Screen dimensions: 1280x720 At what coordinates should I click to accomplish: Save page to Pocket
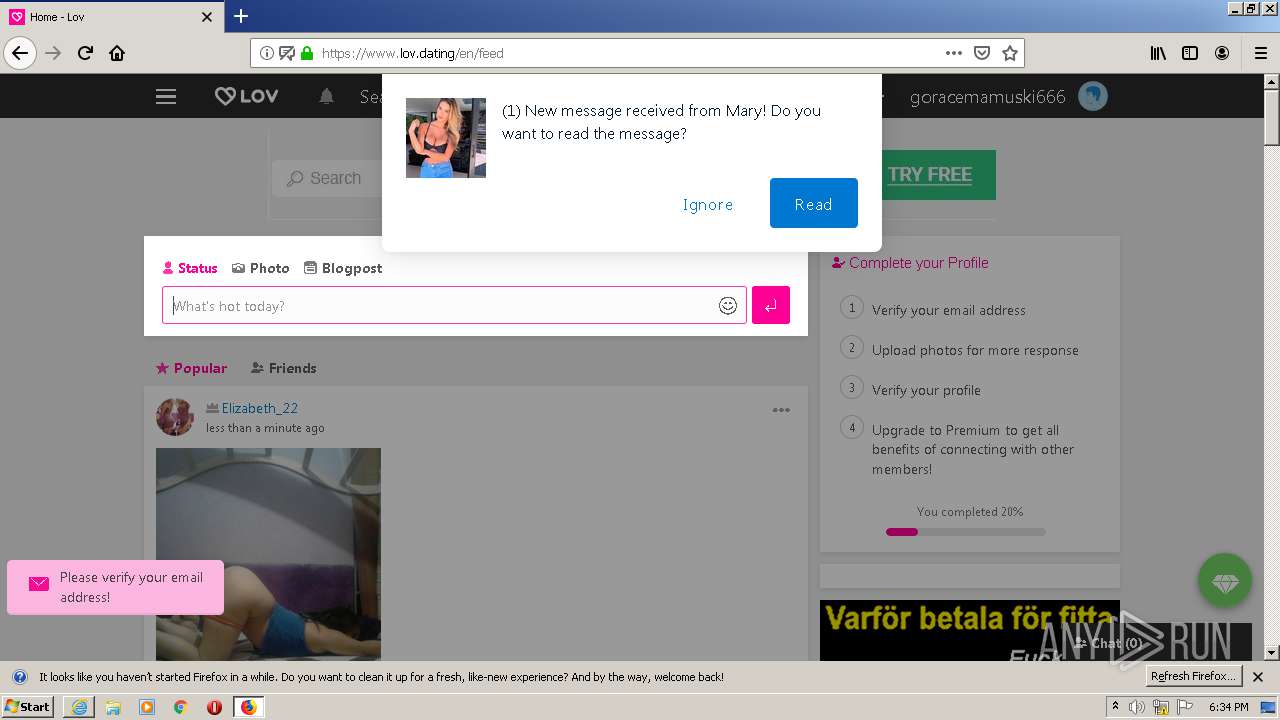click(982, 53)
